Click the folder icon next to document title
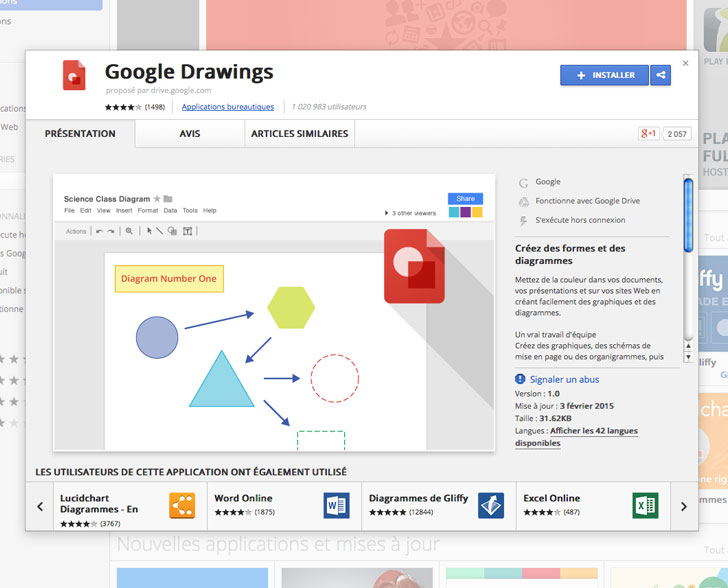This screenshot has width=728, height=588. click(x=168, y=199)
